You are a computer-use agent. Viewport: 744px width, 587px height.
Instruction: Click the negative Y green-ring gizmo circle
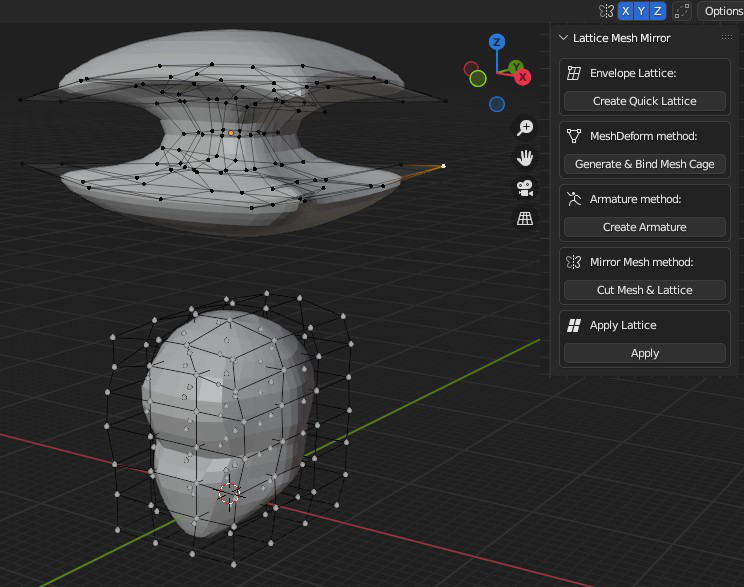point(478,79)
